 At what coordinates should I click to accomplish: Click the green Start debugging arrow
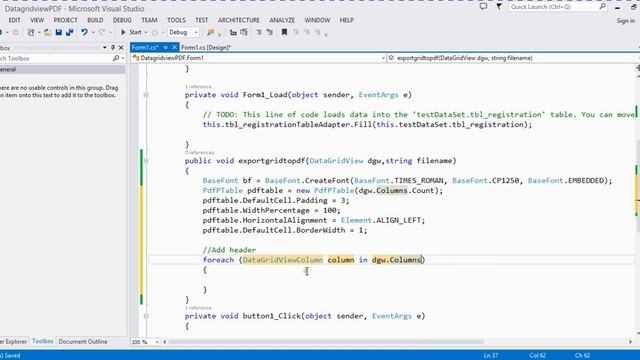tap(123, 32)
